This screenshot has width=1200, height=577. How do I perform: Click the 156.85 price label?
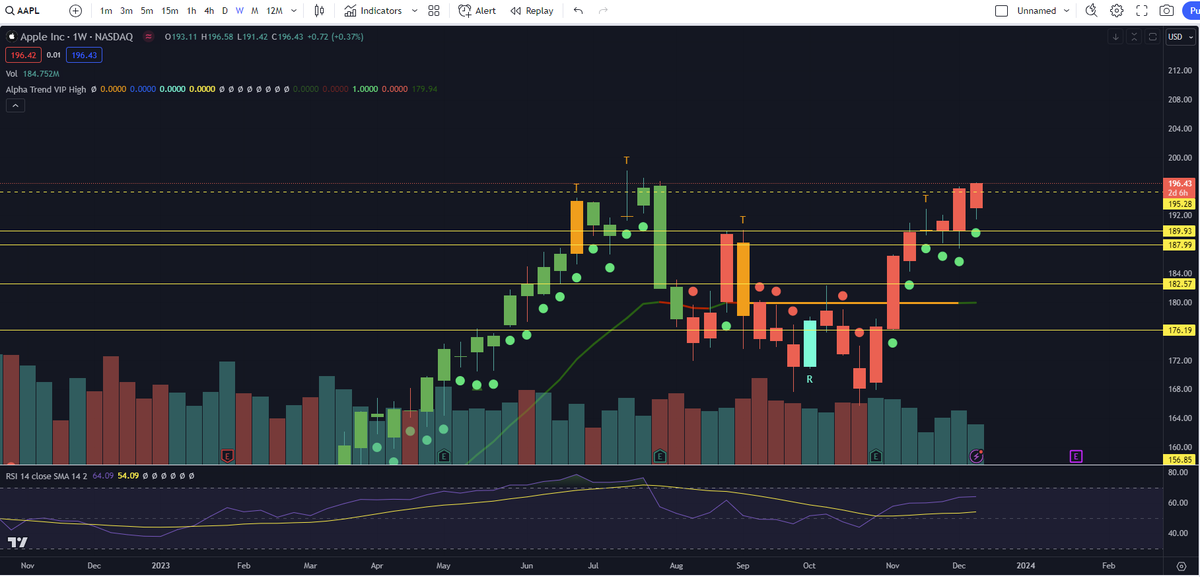pos(1178,460)
